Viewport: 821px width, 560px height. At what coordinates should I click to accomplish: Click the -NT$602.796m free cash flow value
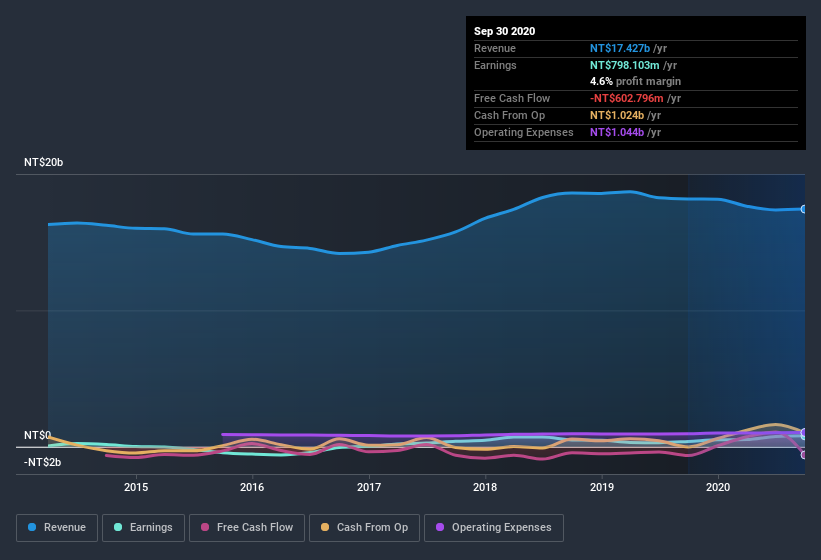click(x=627, y=98)
